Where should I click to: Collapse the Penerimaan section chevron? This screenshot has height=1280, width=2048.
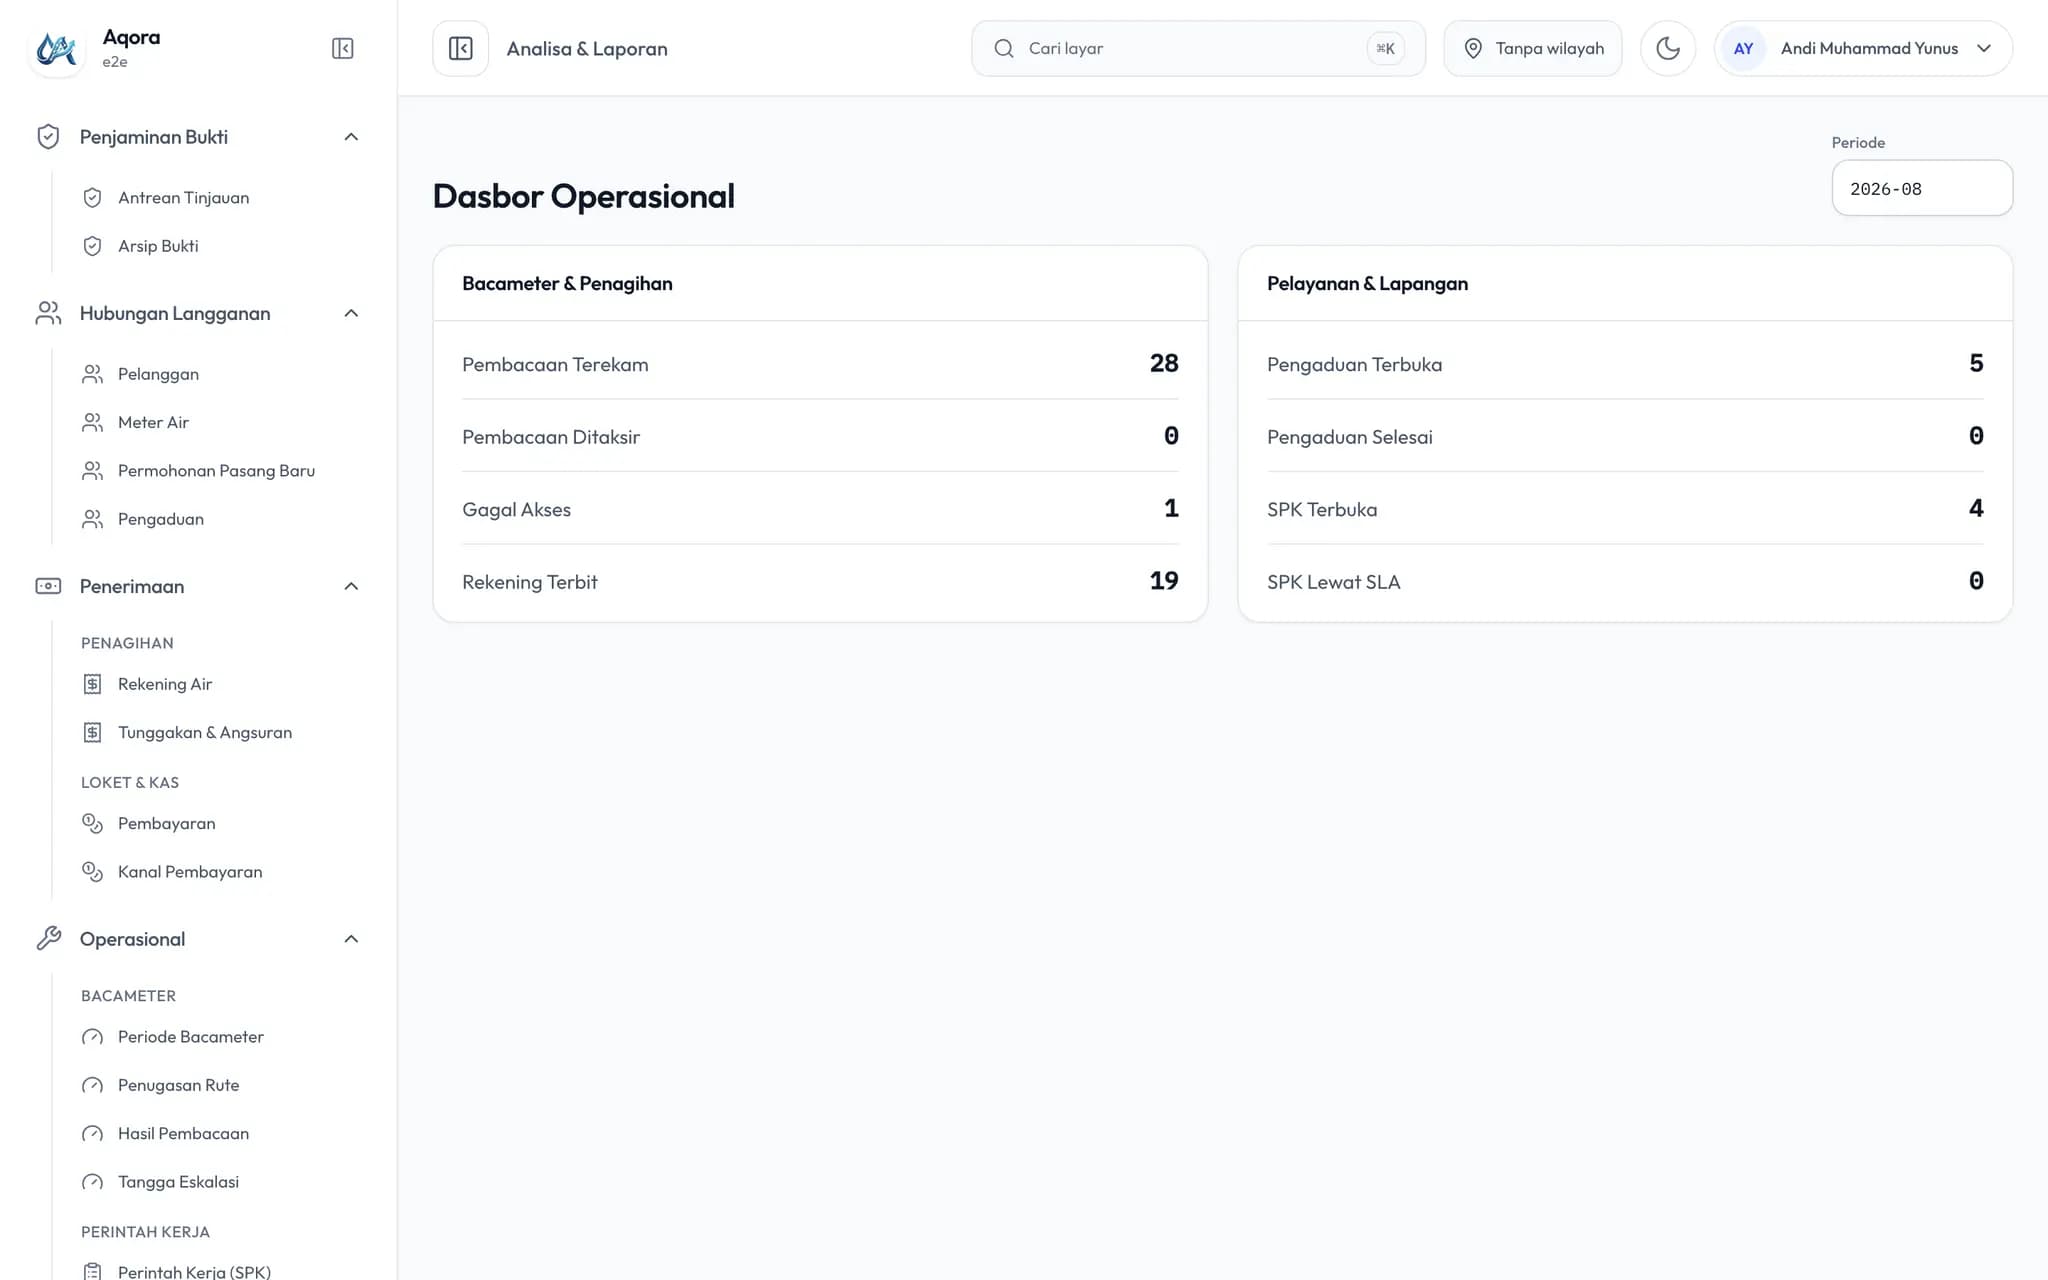(x=351, y=586)
